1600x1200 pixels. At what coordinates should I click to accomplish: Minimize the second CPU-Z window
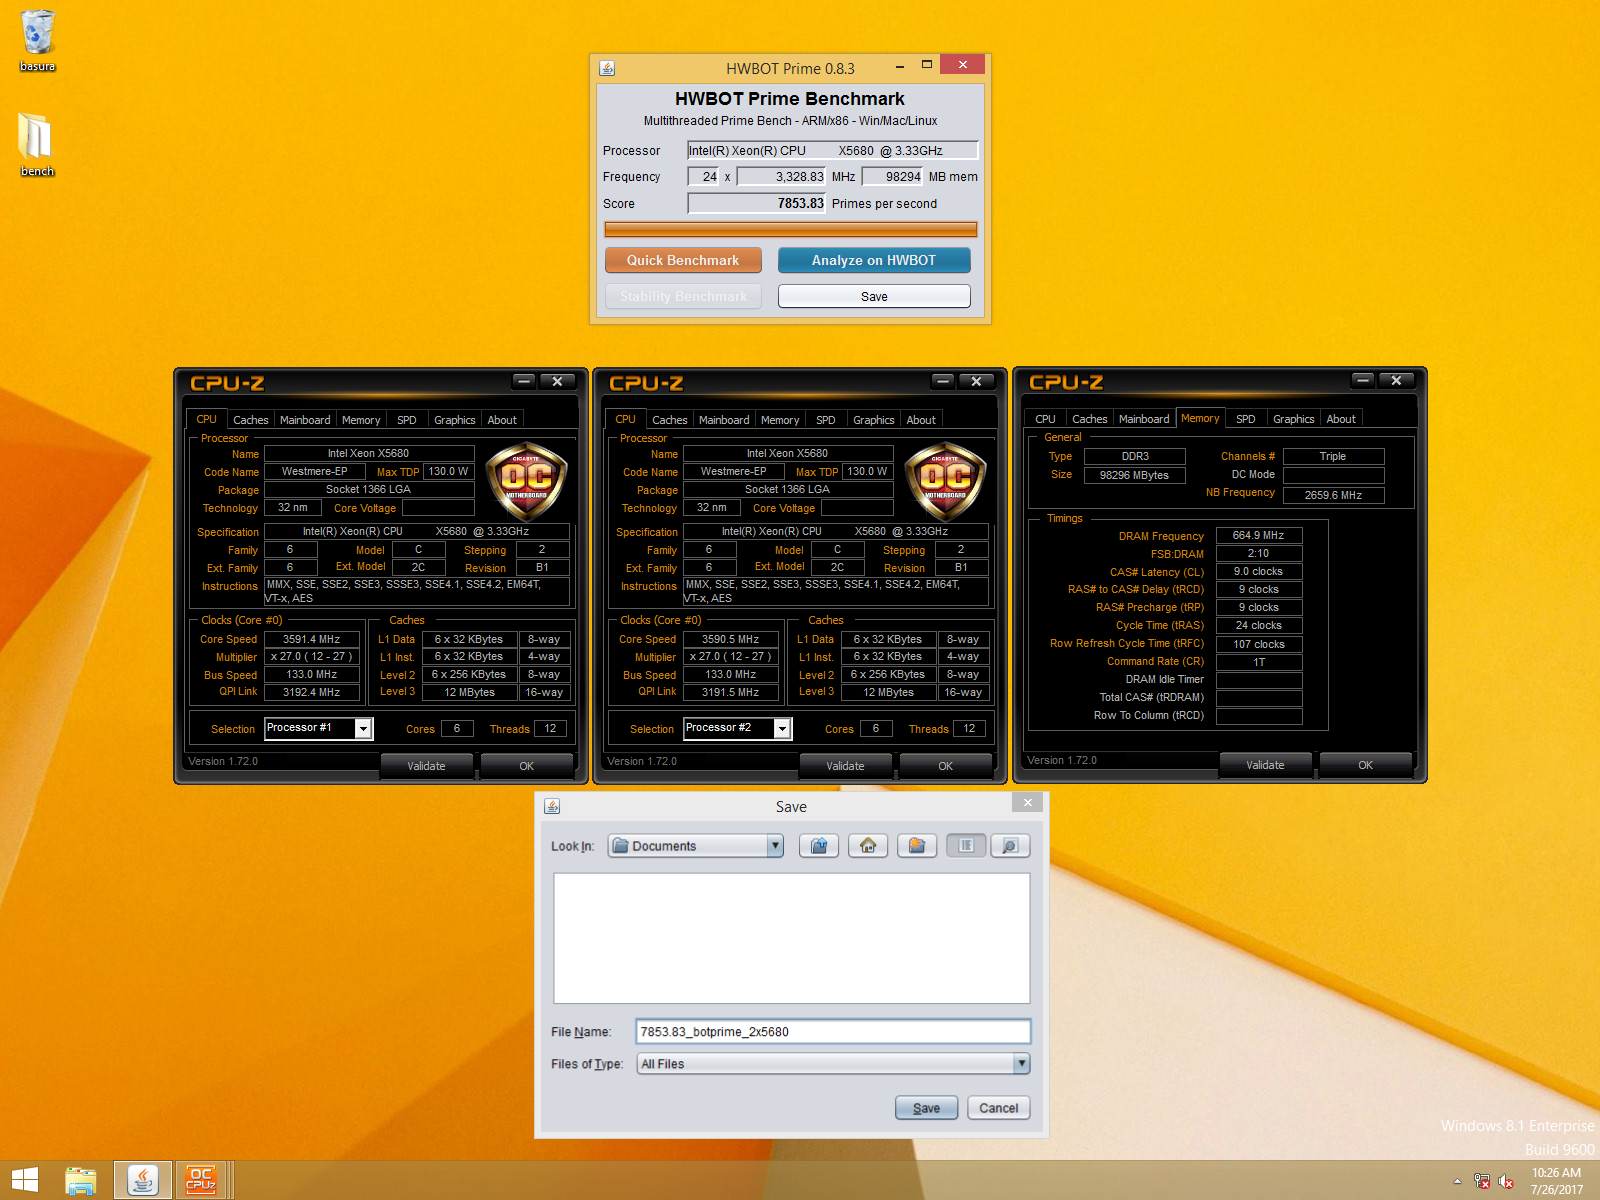944,381
